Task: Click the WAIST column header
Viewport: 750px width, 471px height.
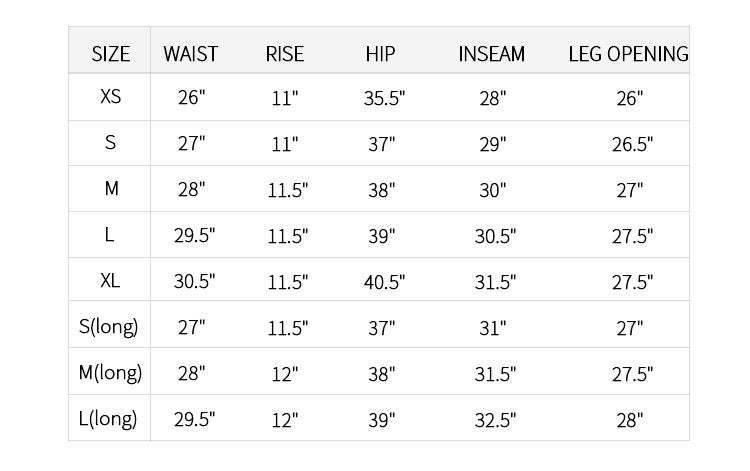Action: pyautogui.click(x=190, y=54)
